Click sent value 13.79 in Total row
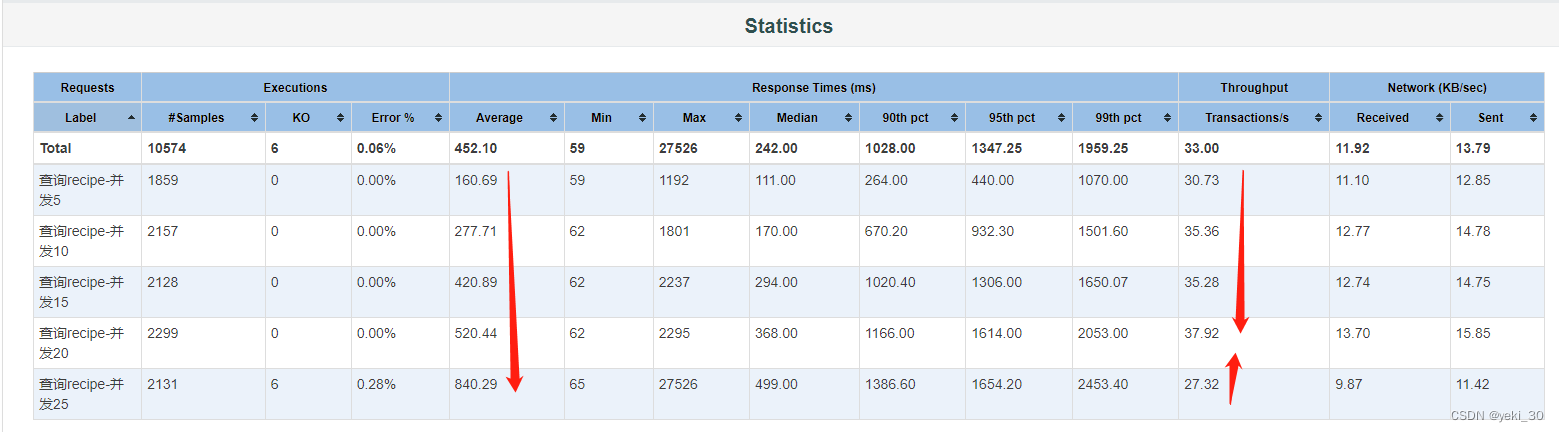Viewport: 1559px width, 432px height. click(1473, 148)
